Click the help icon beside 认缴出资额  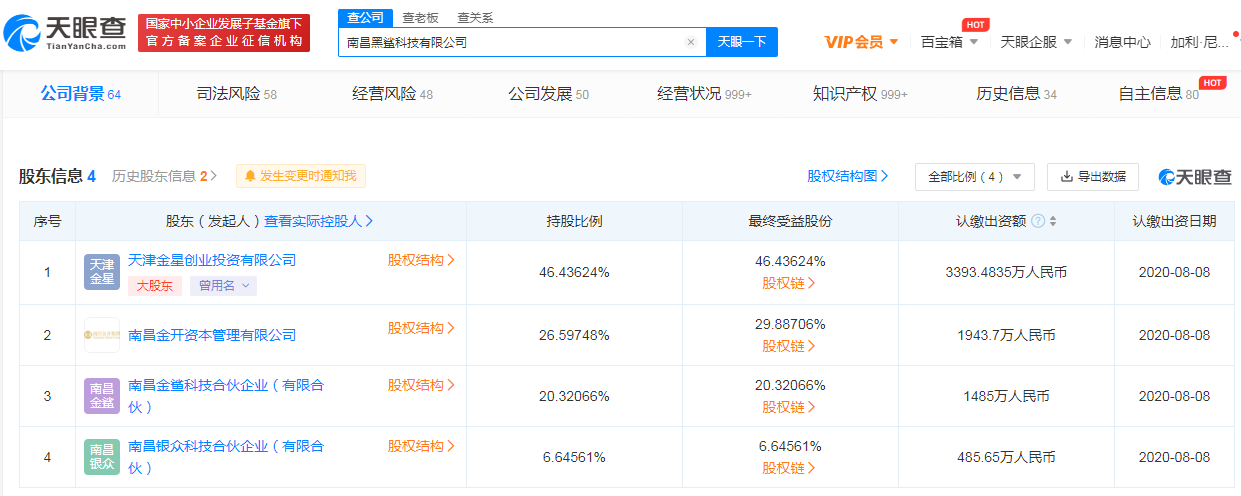(x=1037, y=221)
